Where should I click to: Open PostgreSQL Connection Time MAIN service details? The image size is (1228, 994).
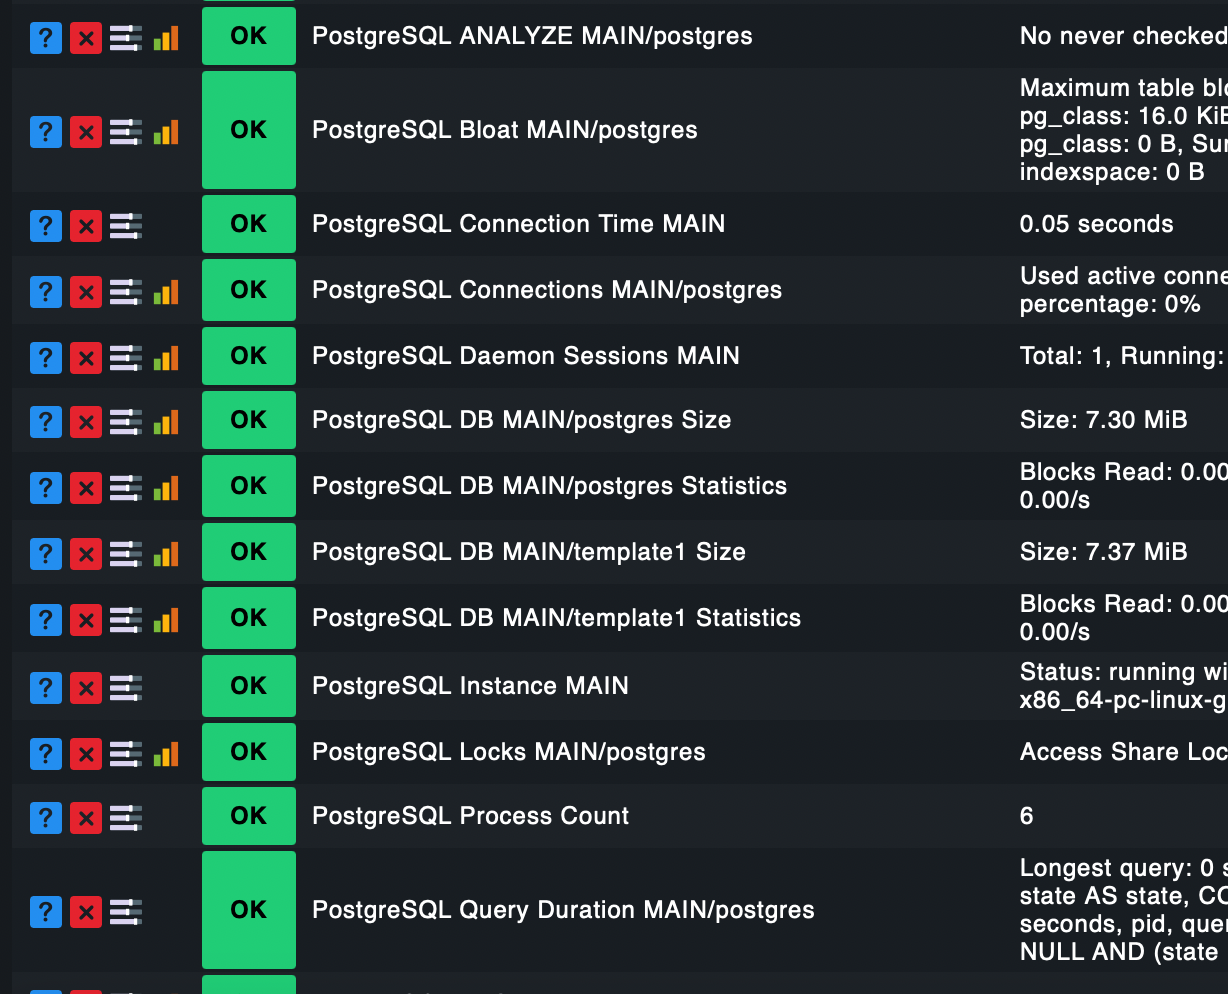click(x=518, y=224)
